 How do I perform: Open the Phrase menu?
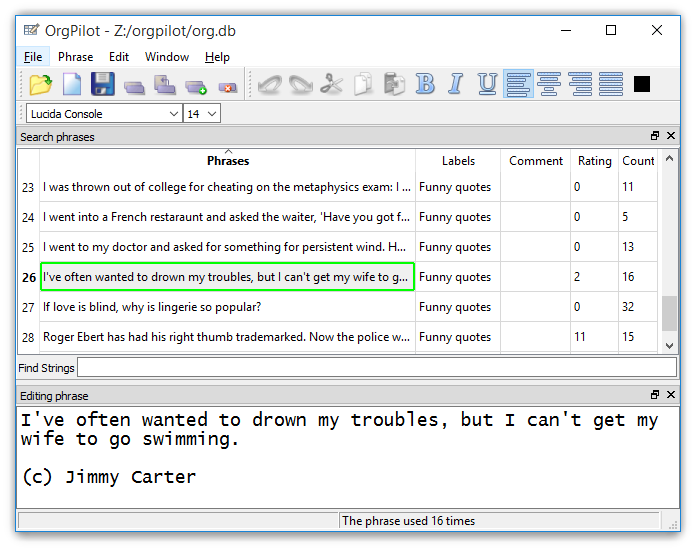point(75,57)
